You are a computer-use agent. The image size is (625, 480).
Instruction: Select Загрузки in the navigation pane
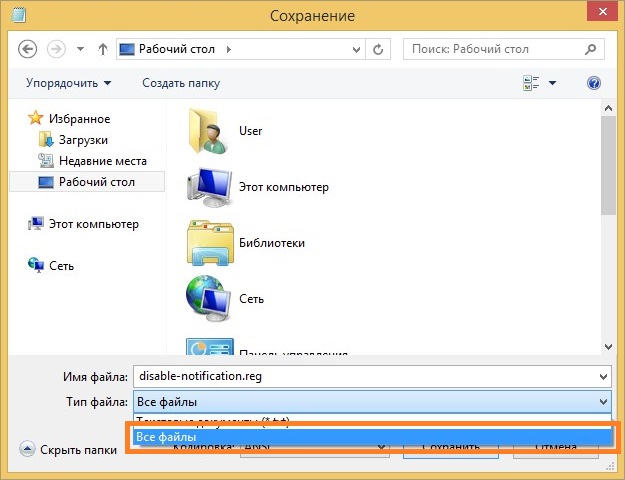pyautogui.click(x=83, y=140)
